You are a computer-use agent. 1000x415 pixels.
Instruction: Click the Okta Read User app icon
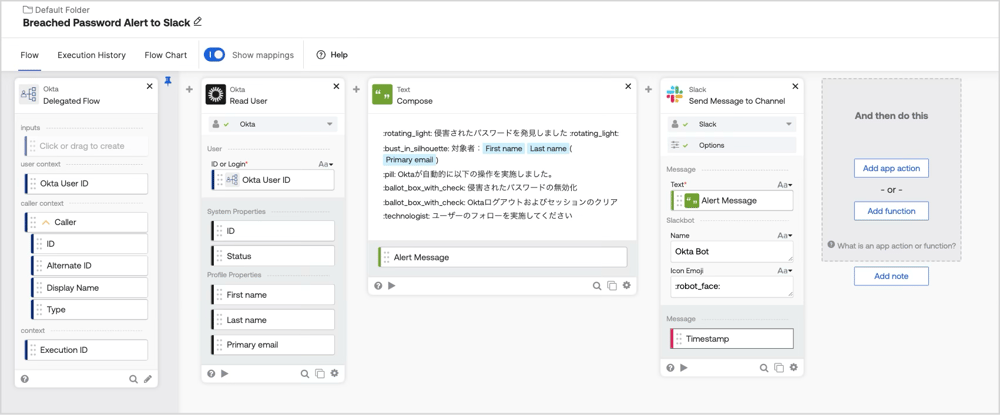[x=216, y=94]
